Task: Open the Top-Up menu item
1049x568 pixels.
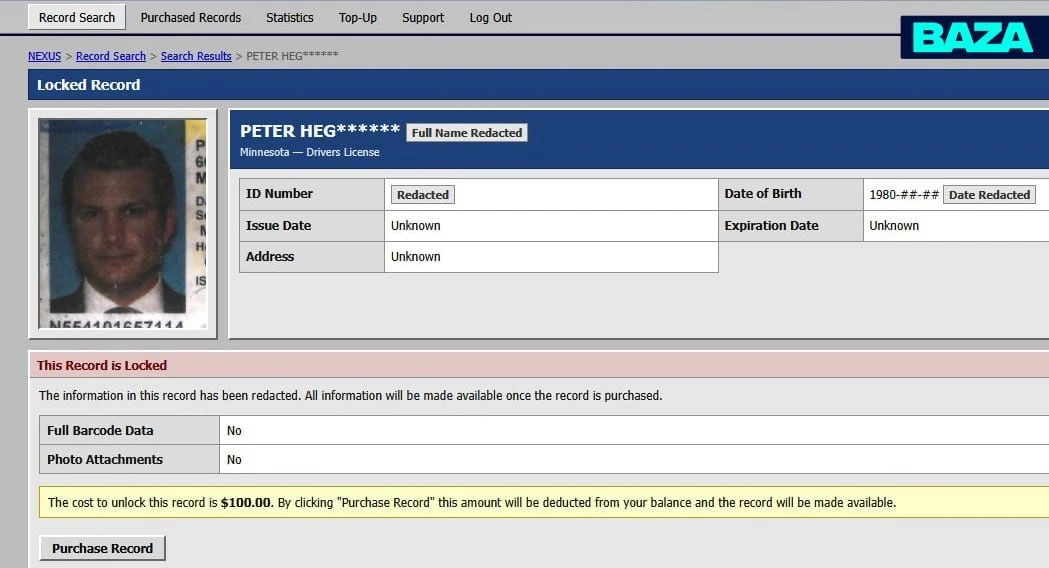Action: pyautogui.click(x=358, y=17)
